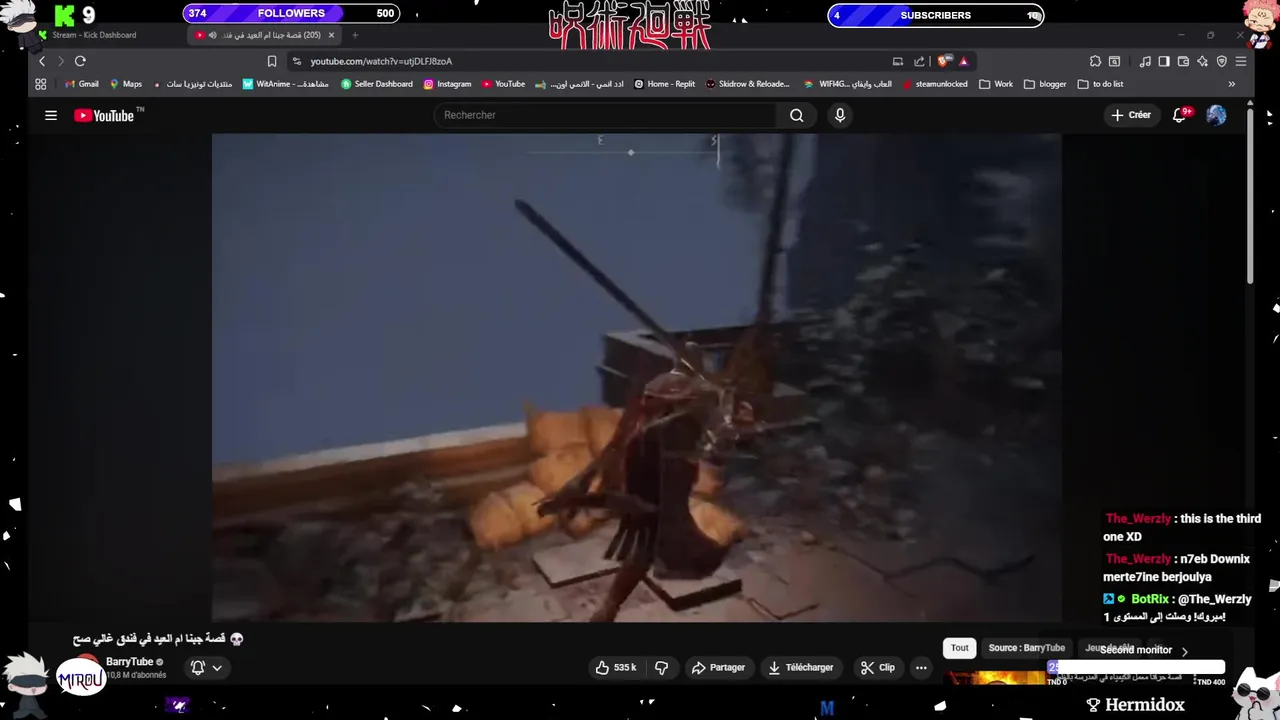1280x720 pixels.
Task: Open the Brave VPN shield icon
Action: (1221, 61)
